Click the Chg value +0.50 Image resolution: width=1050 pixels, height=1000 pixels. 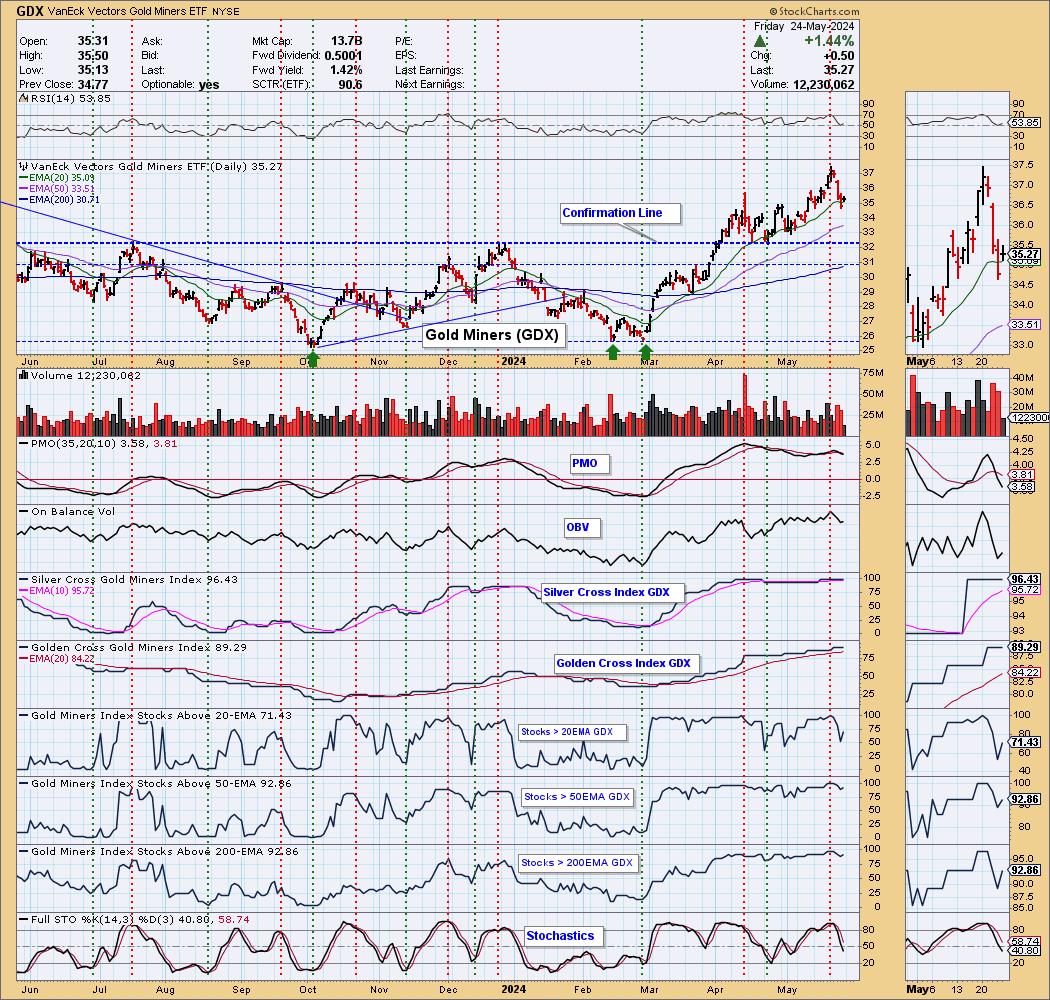coord(838,56)
